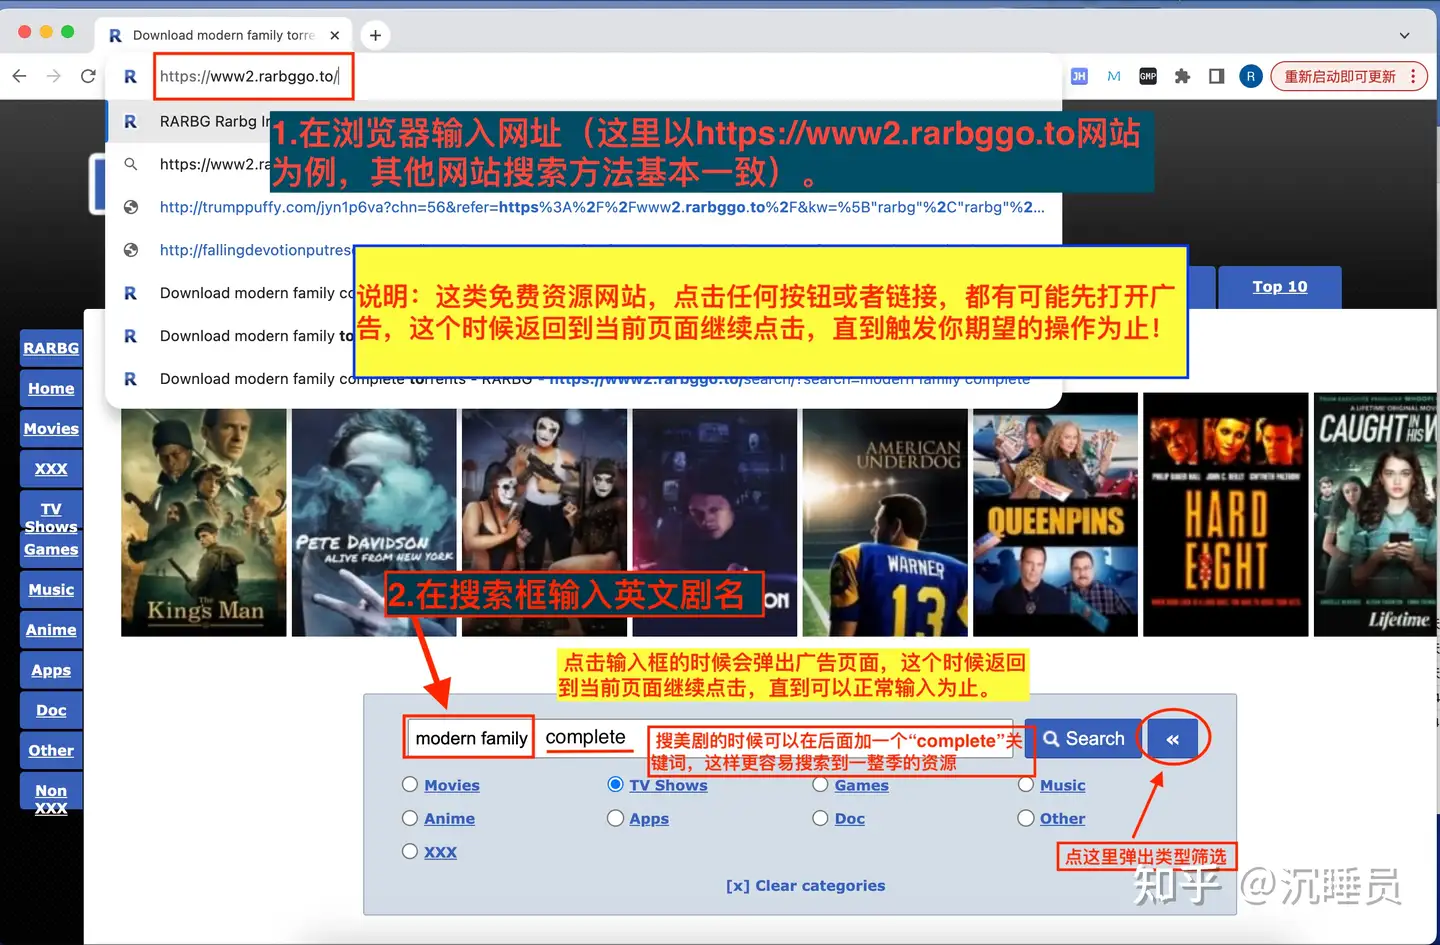Open TV Shows in the sidebar
Image resolution: width=1440 pixels, height=945 pixels.
tap(51, 517)
